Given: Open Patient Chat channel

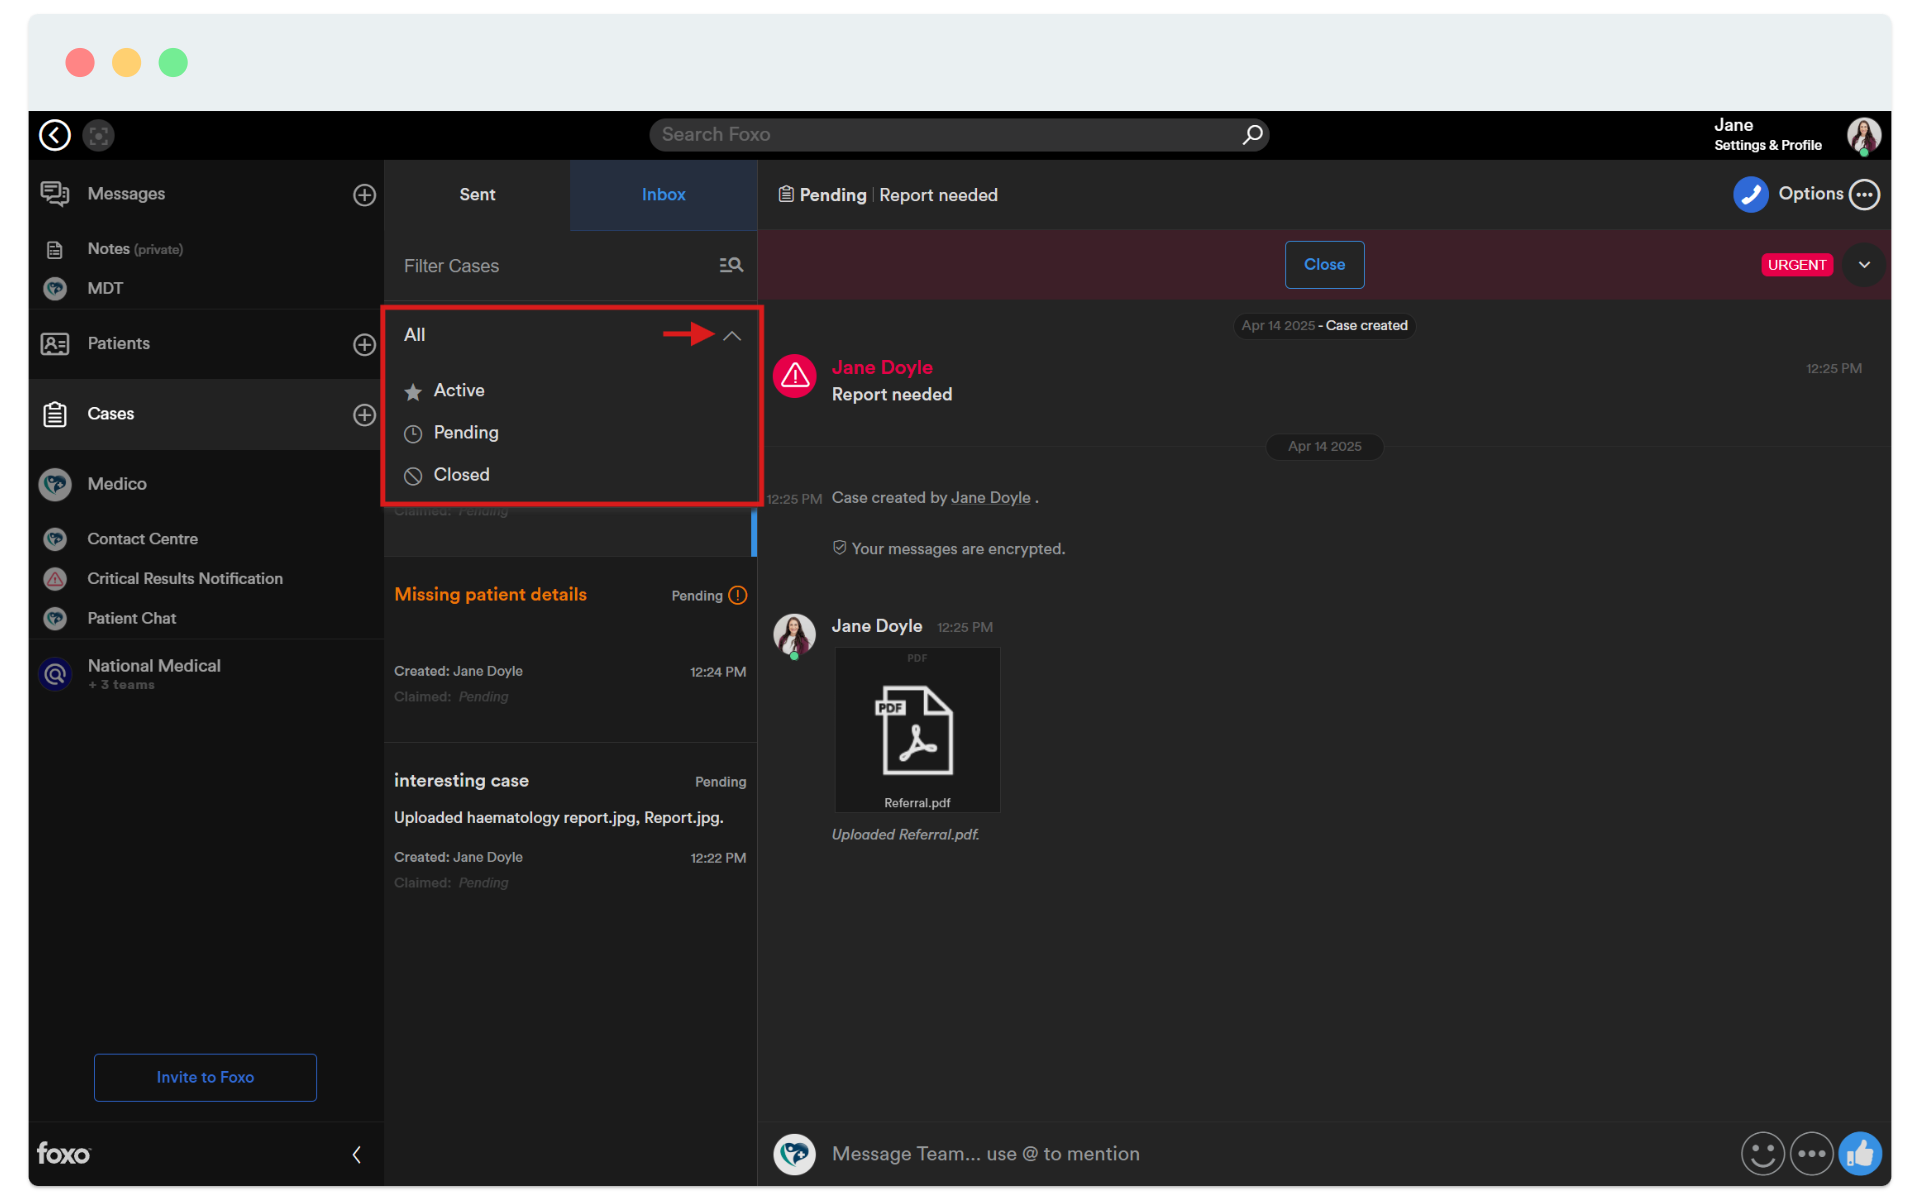Looking at the screenshot, I should tap(131, 619).
